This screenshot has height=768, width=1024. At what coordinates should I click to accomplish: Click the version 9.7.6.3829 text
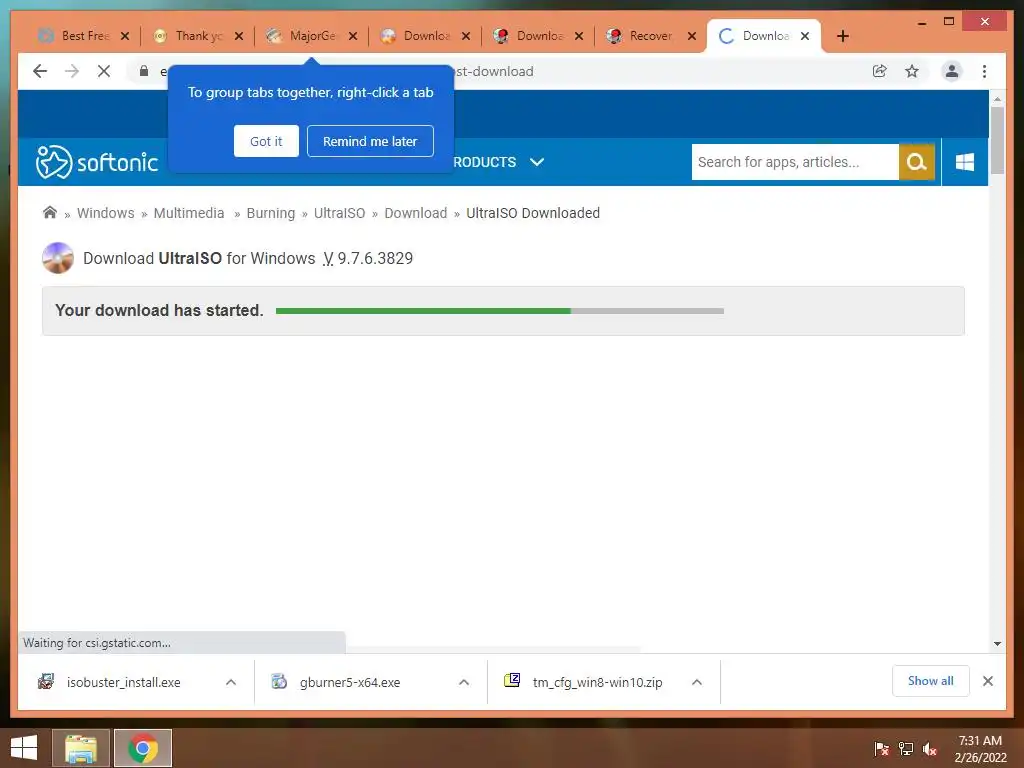tap(375, 259)
